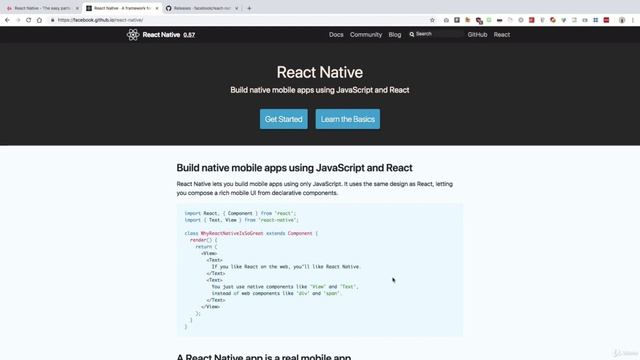Close the active React Native framework tab
The image size is (640, 360).
(157, 8)
